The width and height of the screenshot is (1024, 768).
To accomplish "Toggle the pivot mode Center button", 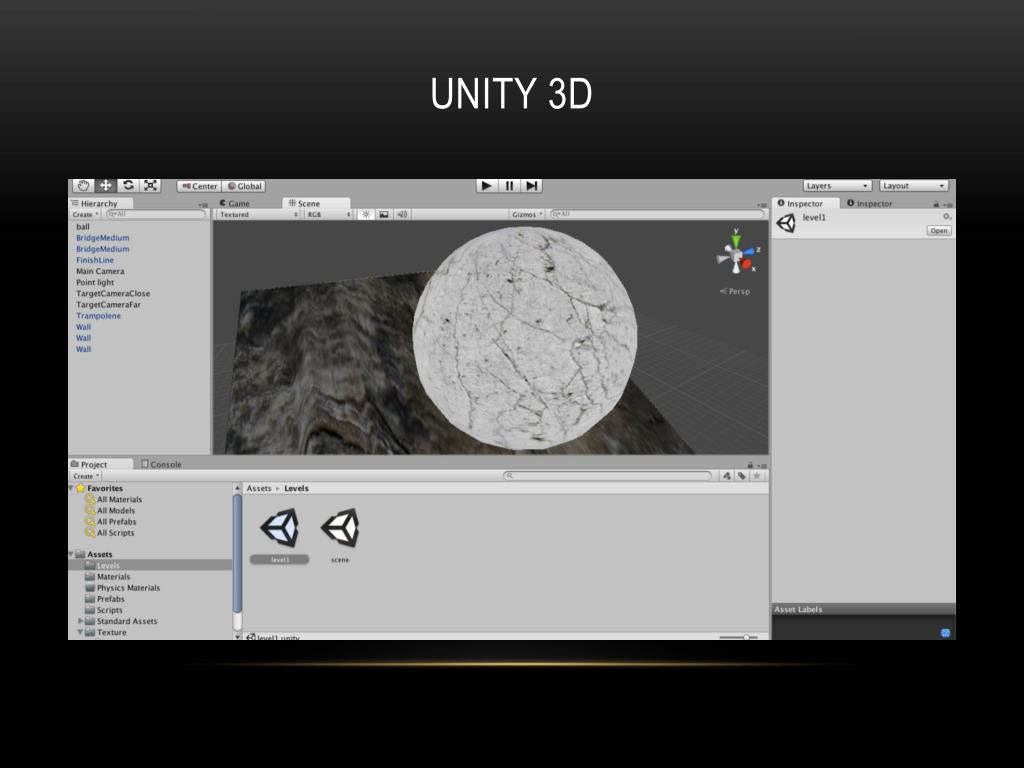I will point(199,186).
